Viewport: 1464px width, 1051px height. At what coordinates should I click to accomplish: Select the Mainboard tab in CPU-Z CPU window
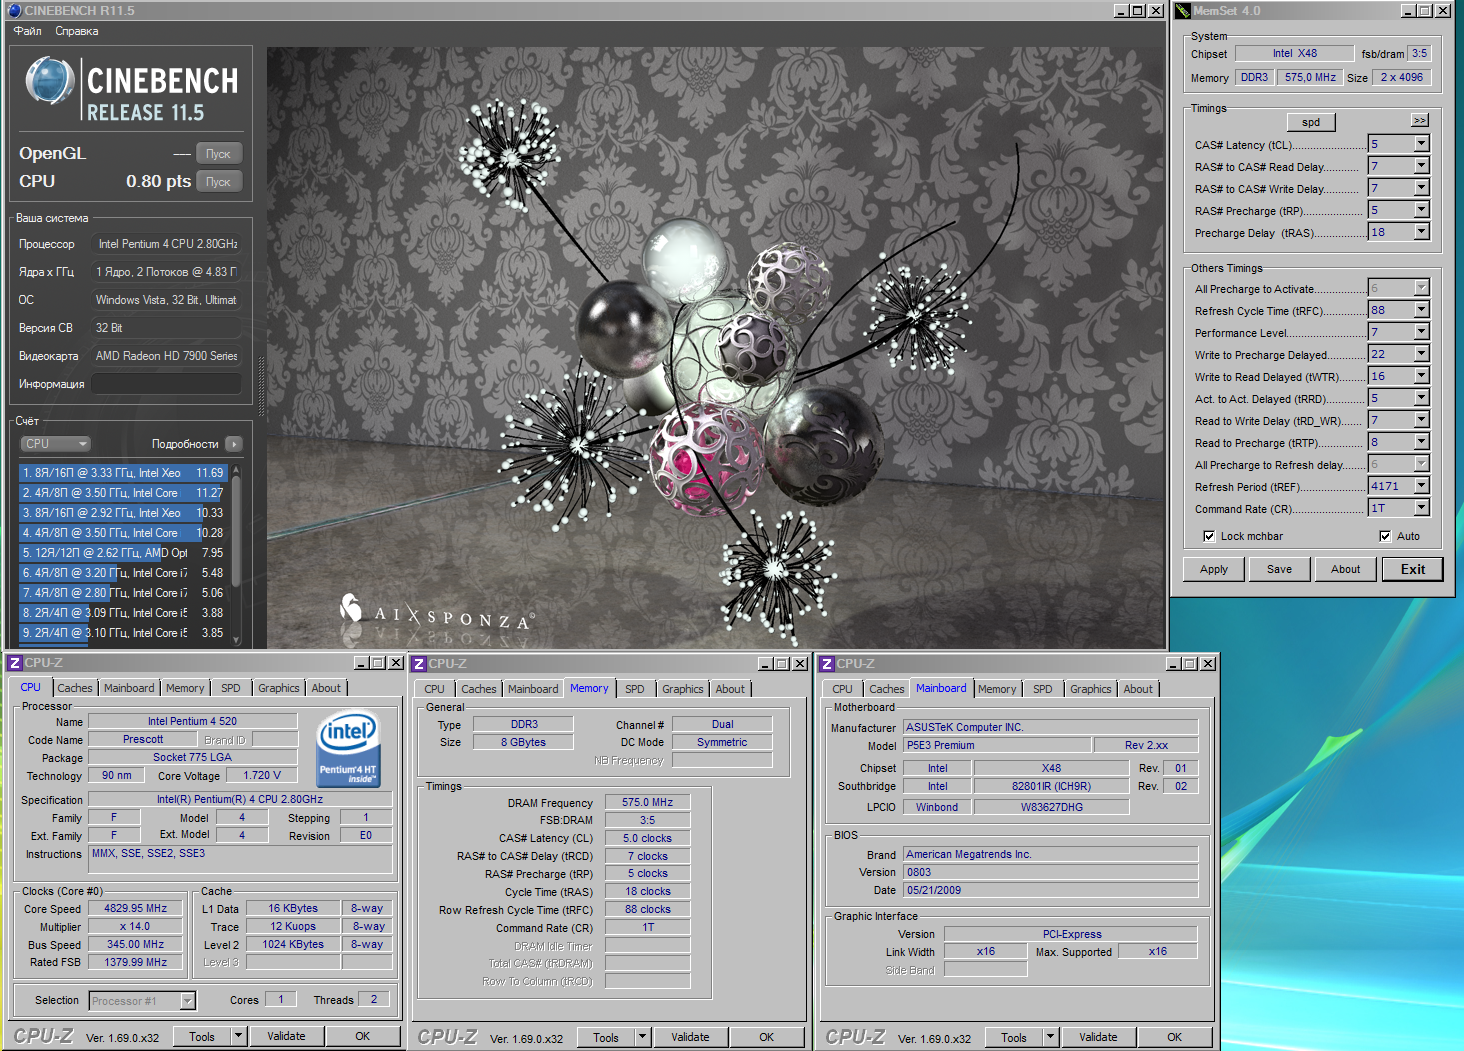[x=129, y=688]
